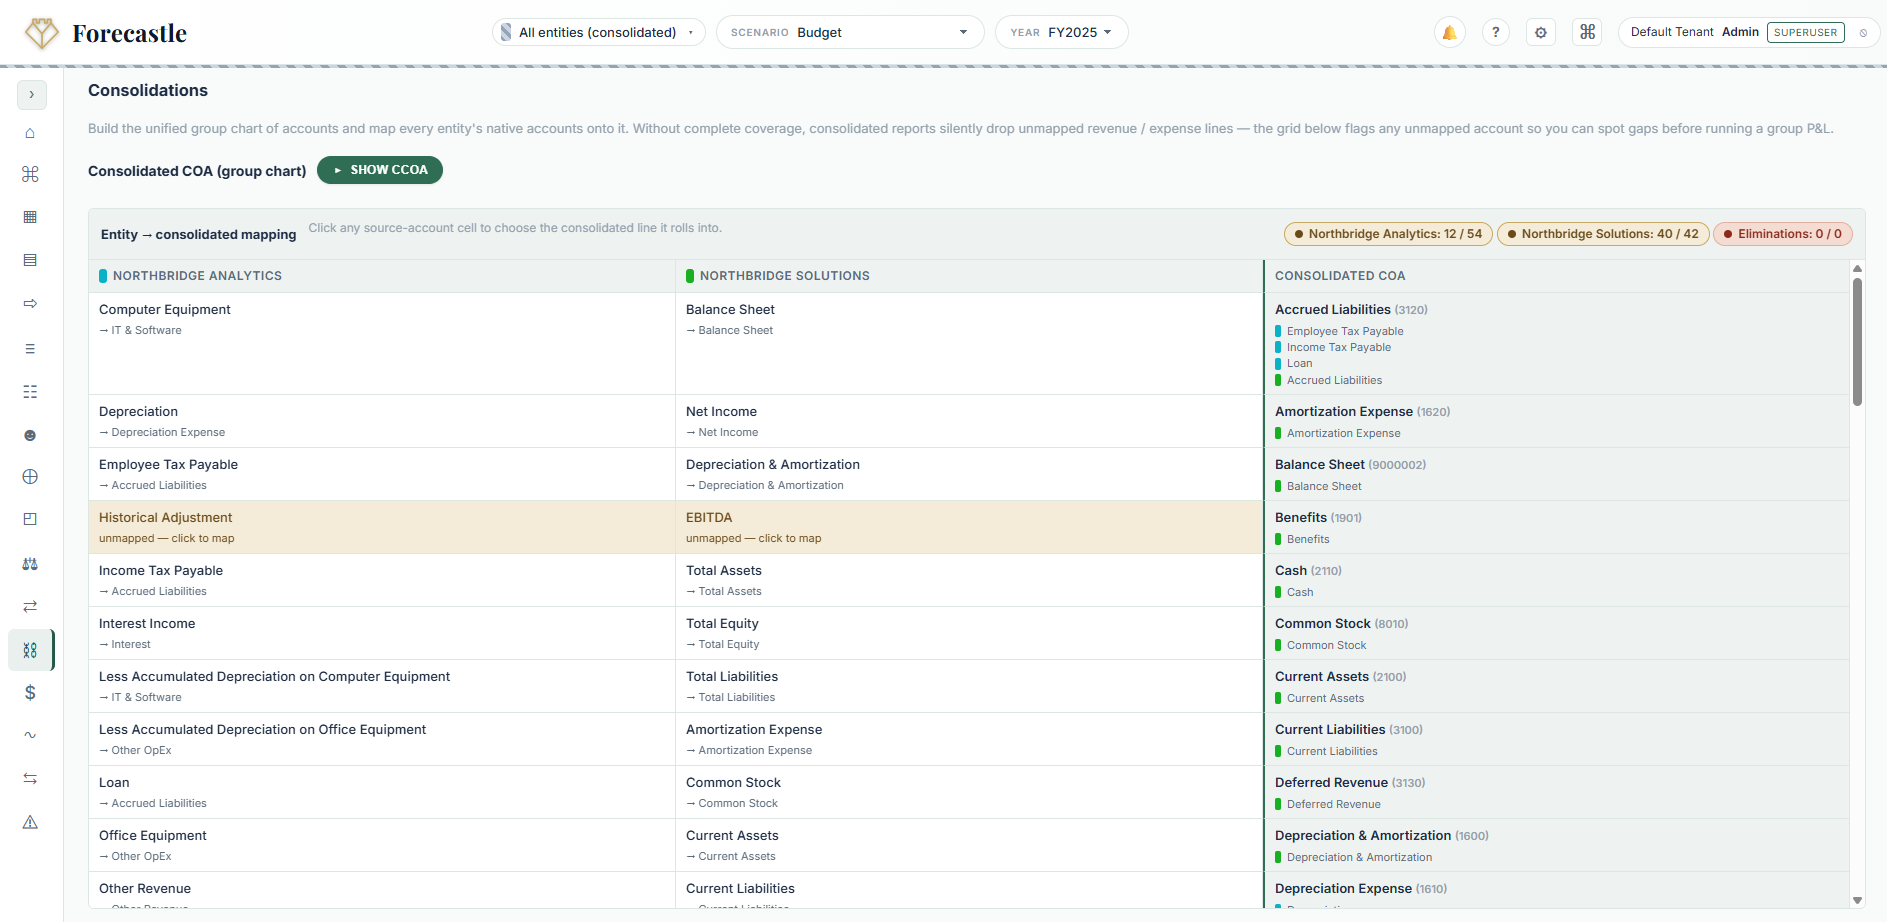Click the Solutions Common Stock cell
Screen dimensions: 1887x922
click(969, 792)
